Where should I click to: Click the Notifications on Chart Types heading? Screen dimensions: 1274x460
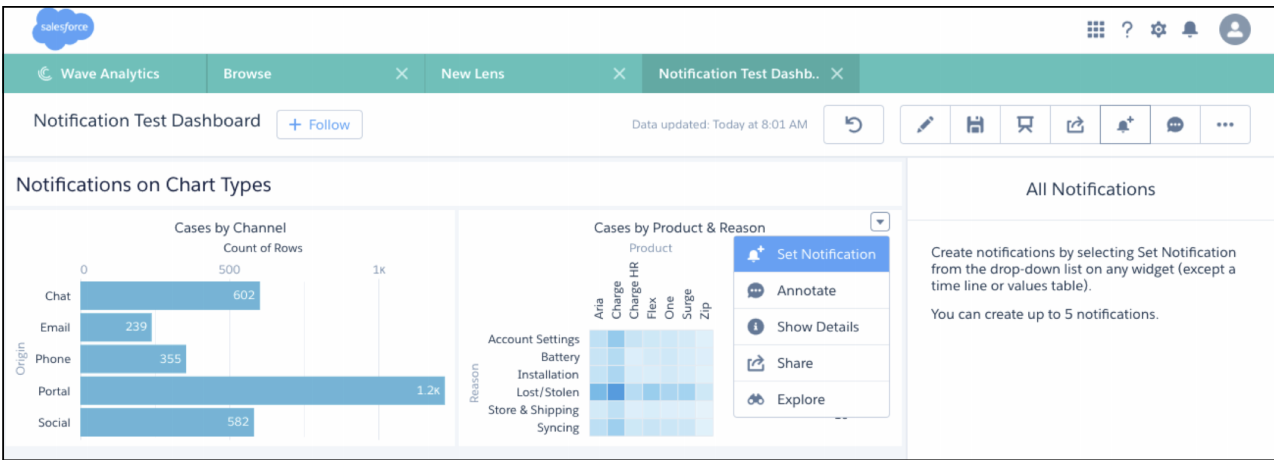click(x=143, y=185)
